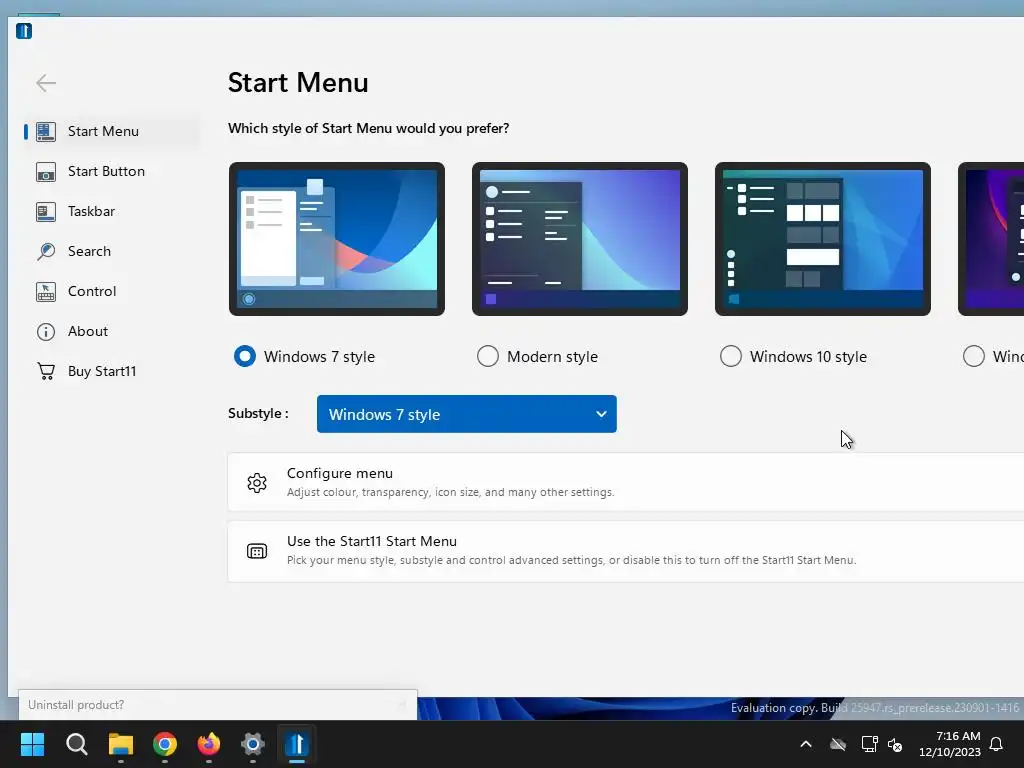Click the cloud sync tray icon
The image size is (1024, 768).
coord(838,744)
